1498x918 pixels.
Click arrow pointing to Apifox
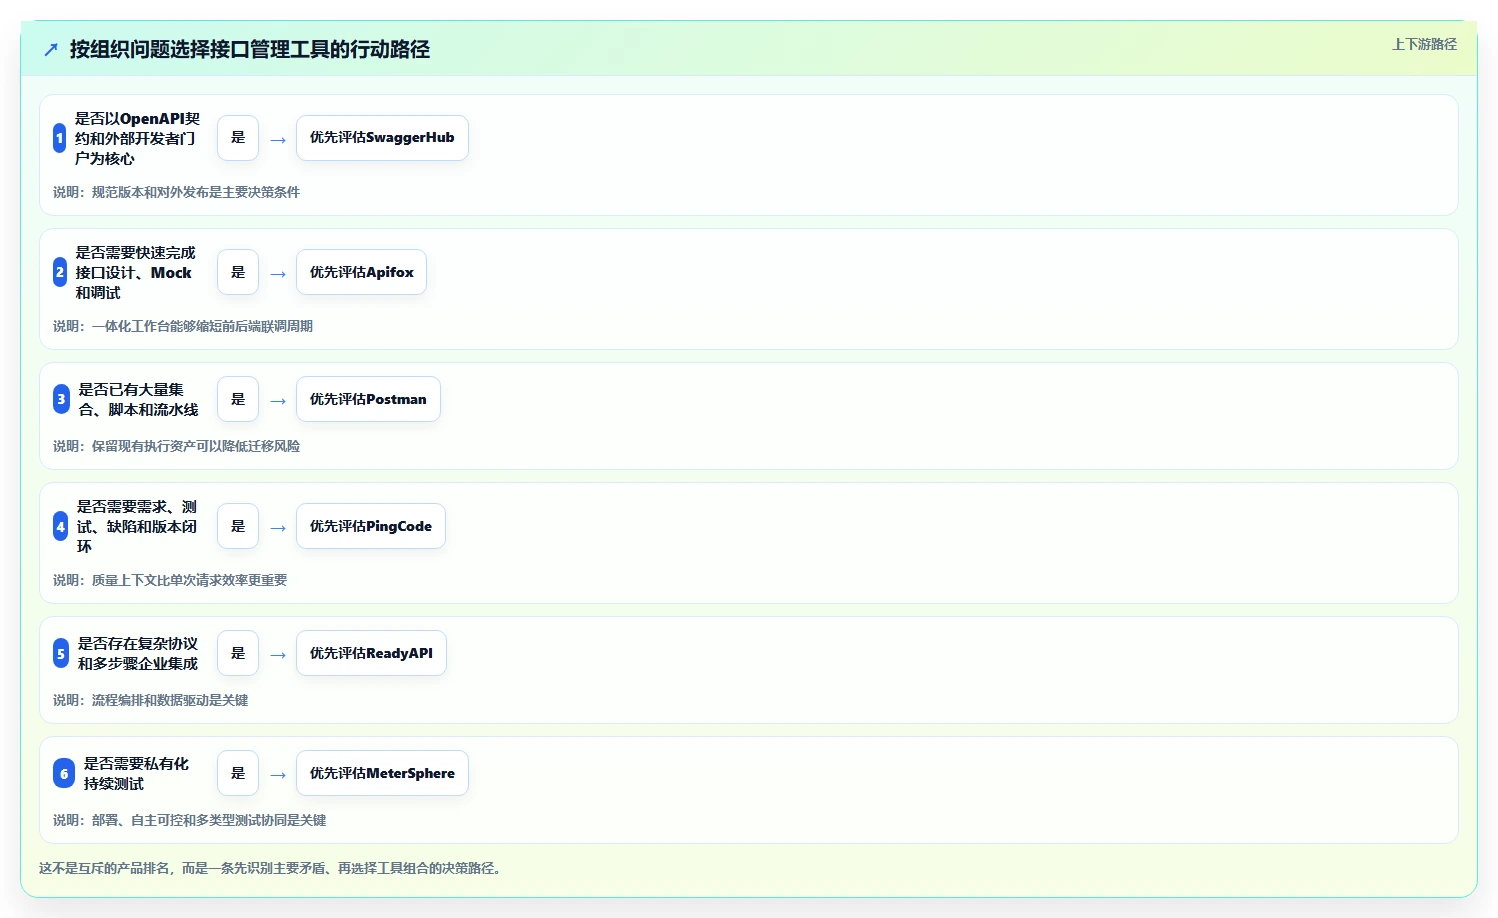click(278, 274)
